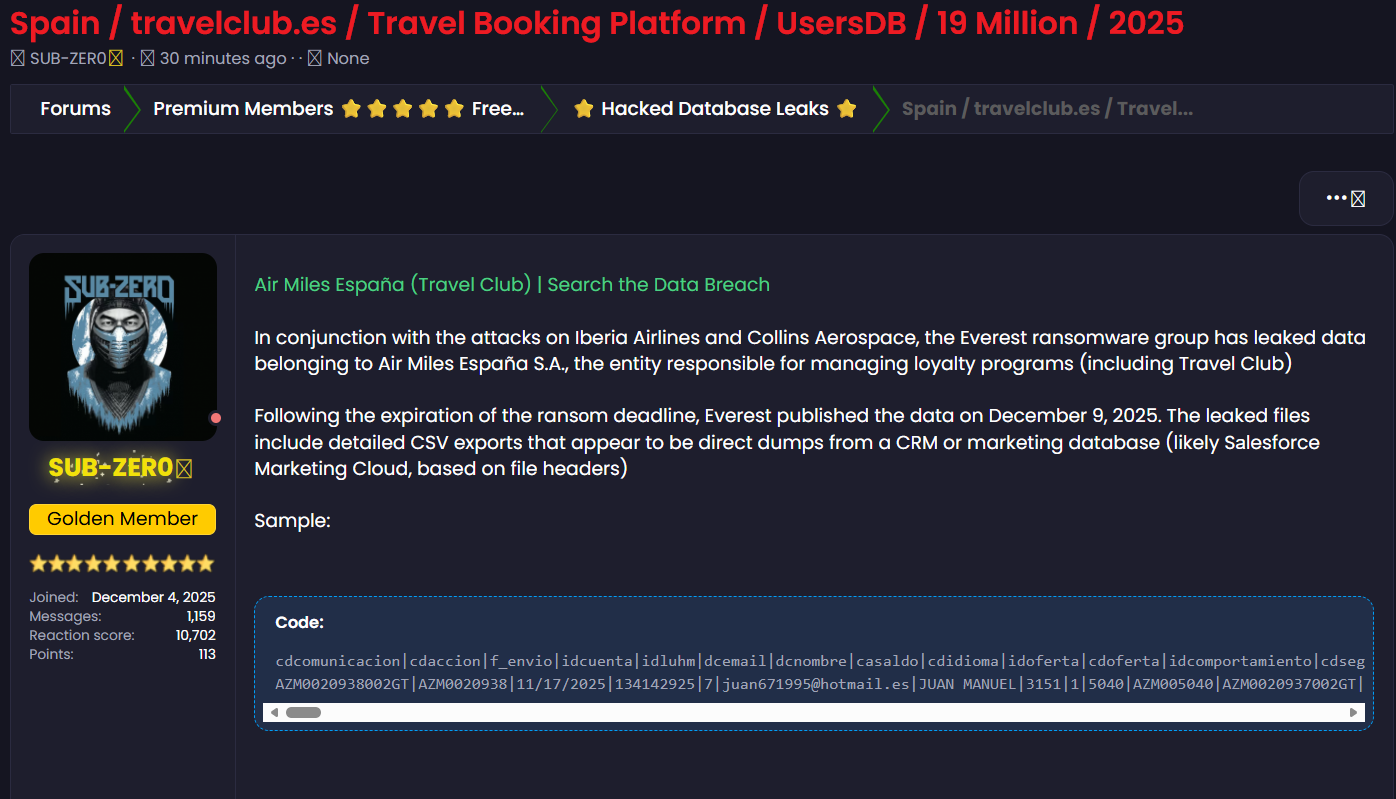This screenshot has width=1396, height=799.
Task: Click the star rating row under Golden Member
Action: pyautogui.click(x=122, y=563)
